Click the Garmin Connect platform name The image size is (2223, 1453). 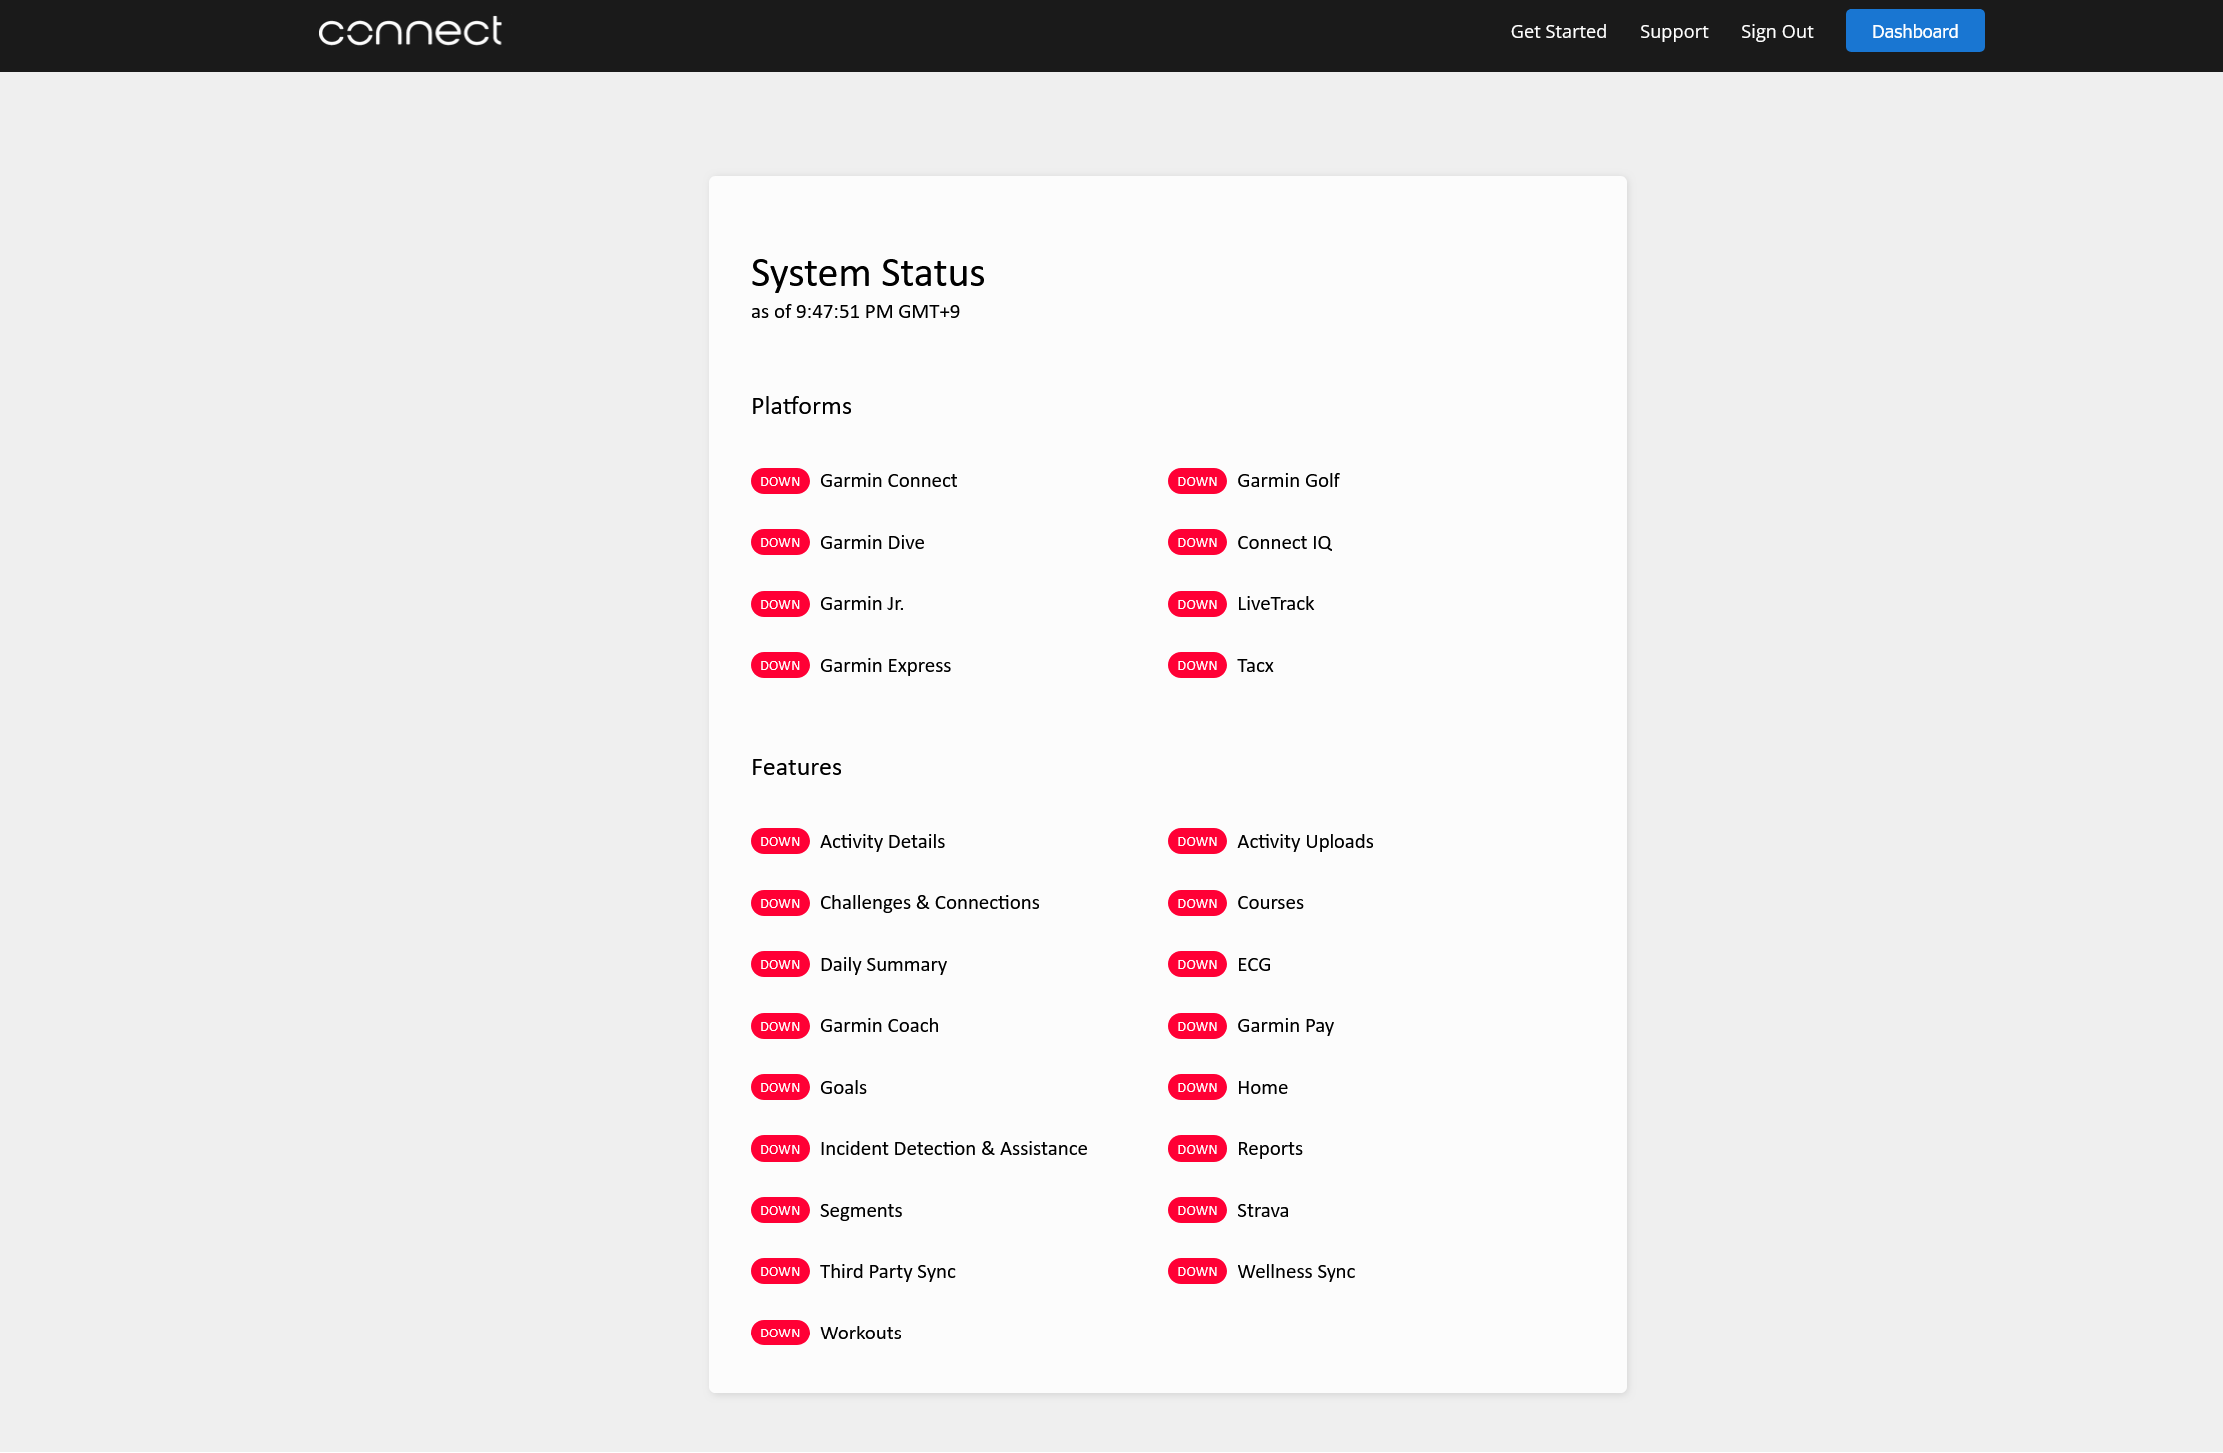coord(888,481)
